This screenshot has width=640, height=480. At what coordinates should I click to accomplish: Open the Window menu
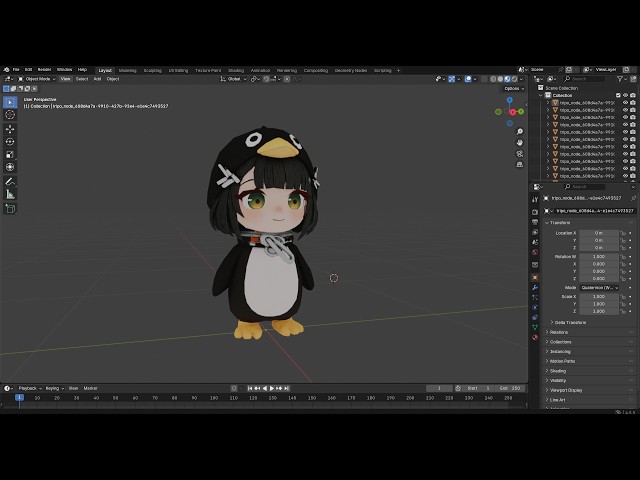click(x=64, y=70)
